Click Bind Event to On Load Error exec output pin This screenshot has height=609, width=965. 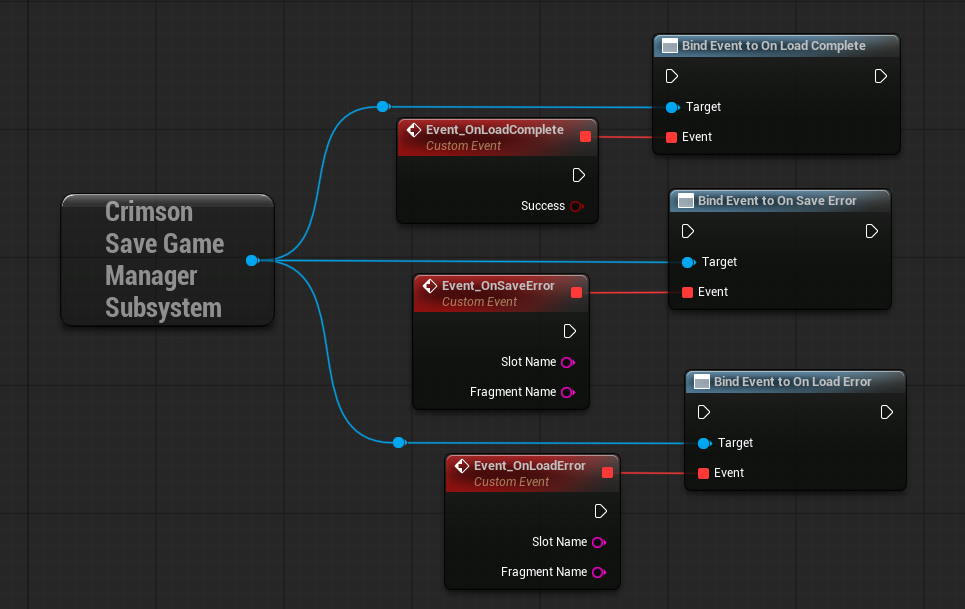point(887,412)
